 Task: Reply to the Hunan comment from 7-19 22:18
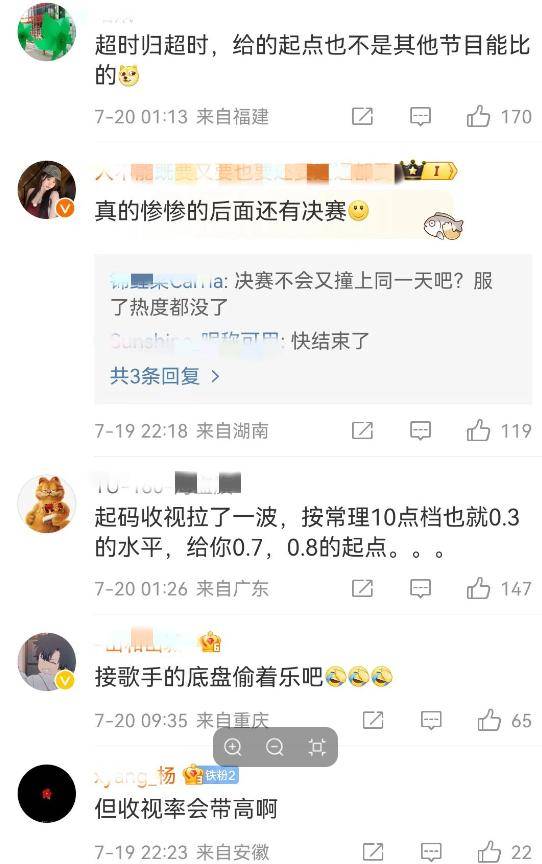[420, 431]
